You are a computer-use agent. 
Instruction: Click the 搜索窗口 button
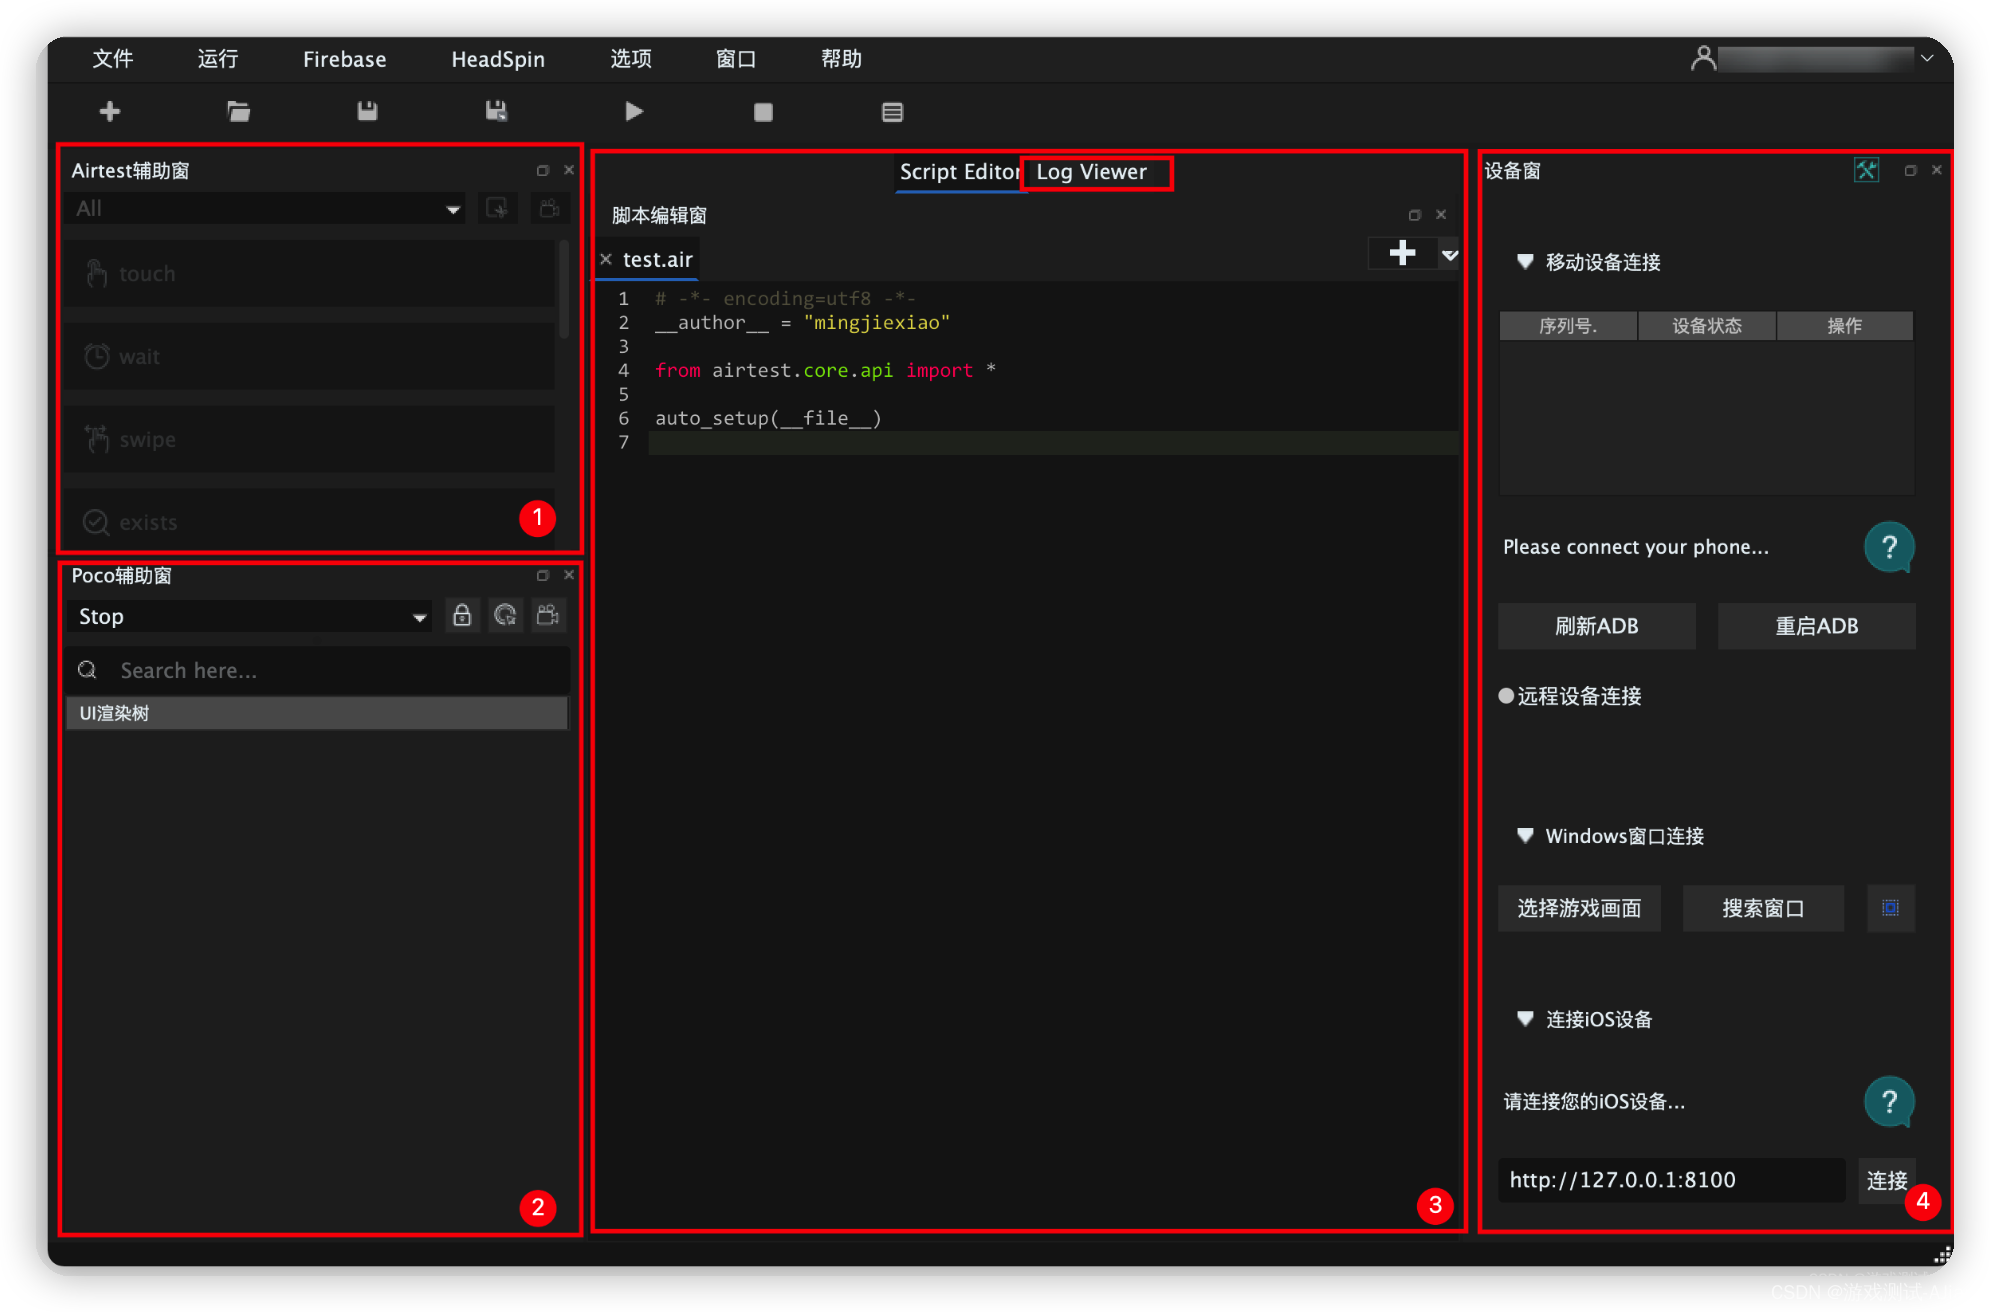click(x=1763, y=908)
